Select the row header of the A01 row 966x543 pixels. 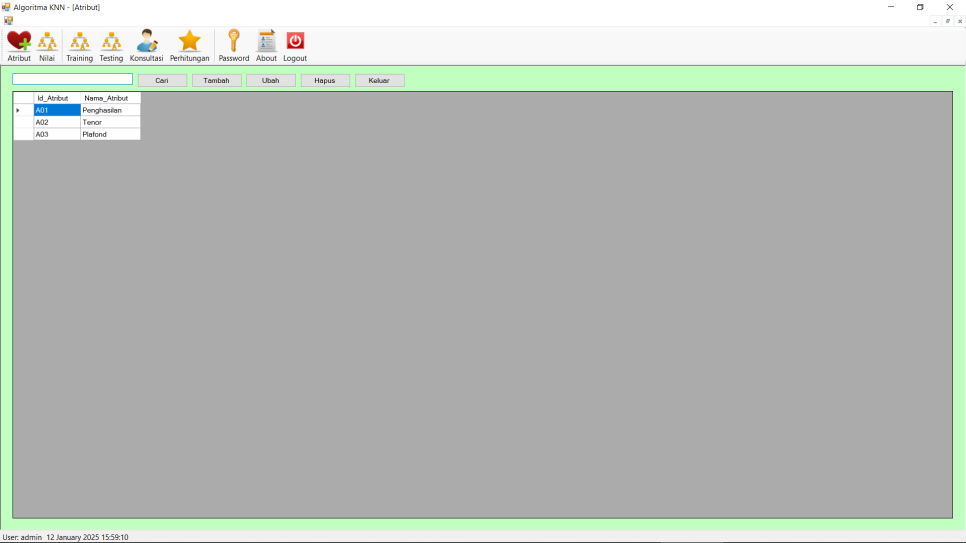pyautogui.click(x=23, y=110)
